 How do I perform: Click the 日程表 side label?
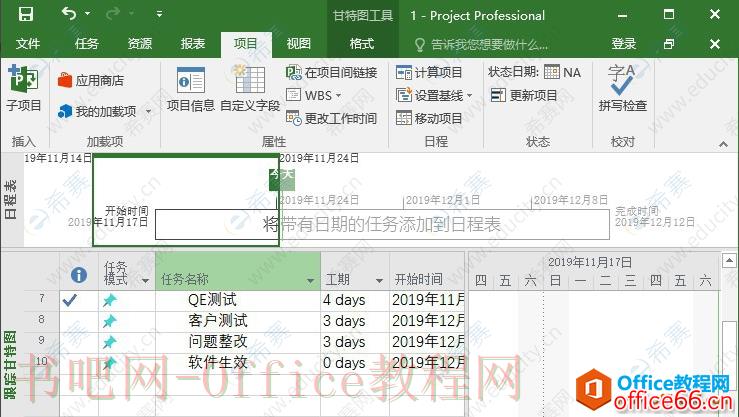[x=10, y=199]
